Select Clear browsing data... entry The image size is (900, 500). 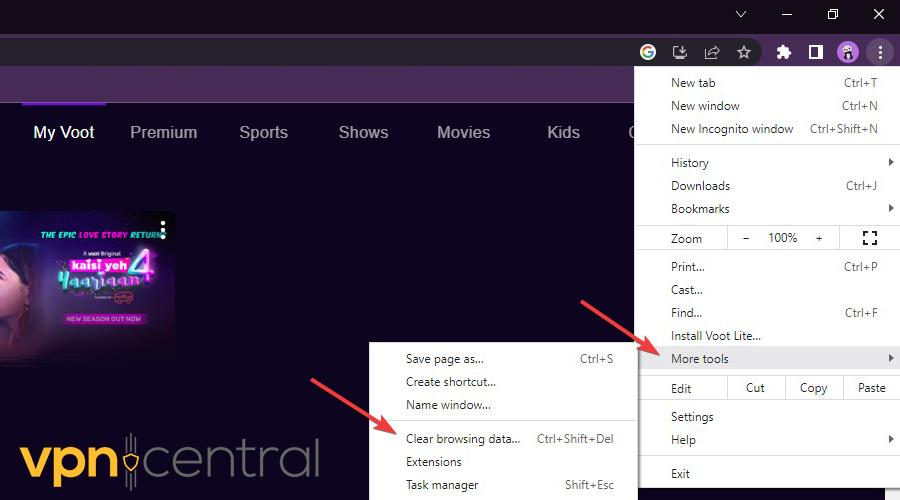click(x=503, y=439)
